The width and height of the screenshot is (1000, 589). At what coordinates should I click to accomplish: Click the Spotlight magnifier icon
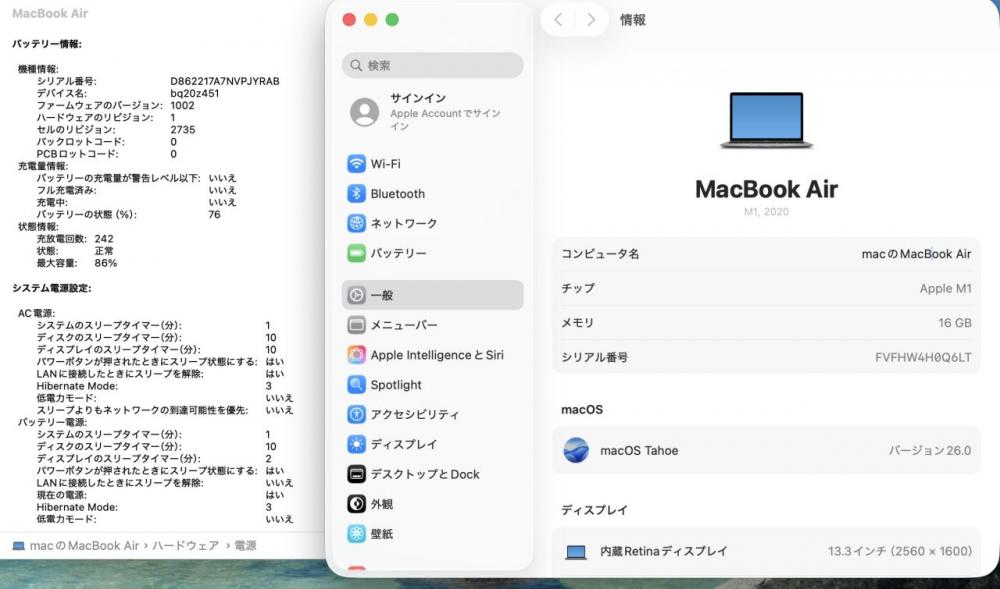pyautogui.click(x=356, y=384)
